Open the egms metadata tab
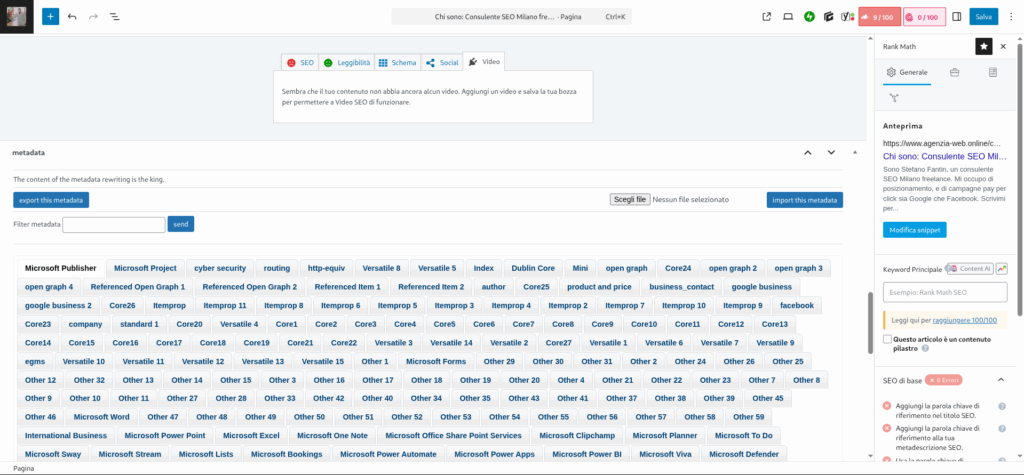1024x475 pixels. (35, 361)
